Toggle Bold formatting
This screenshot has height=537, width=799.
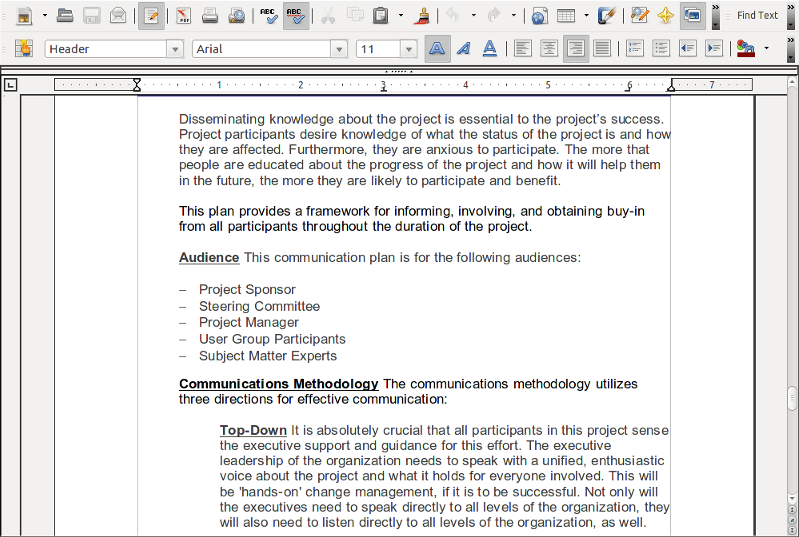[x=437, y=49]
